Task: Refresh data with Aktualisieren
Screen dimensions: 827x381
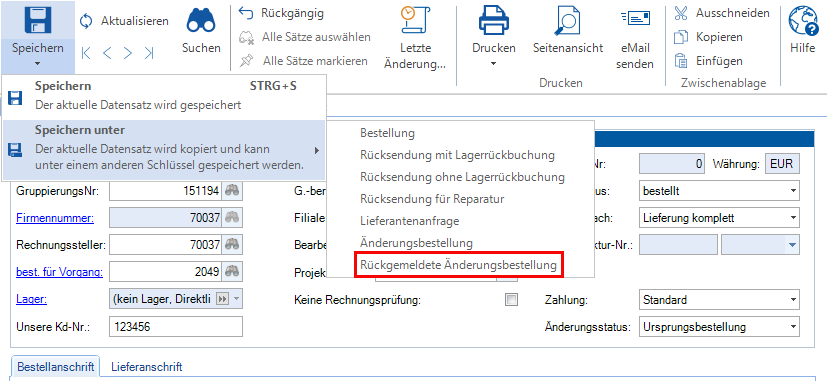Action: pyautogui.click(x=124, y=21)
